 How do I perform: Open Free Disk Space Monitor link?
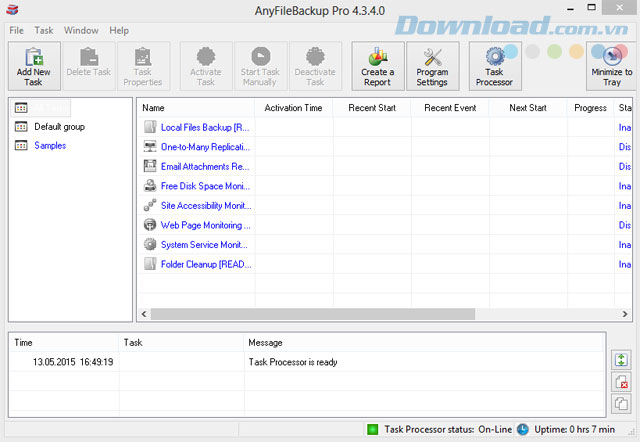(x=205, y=186)
